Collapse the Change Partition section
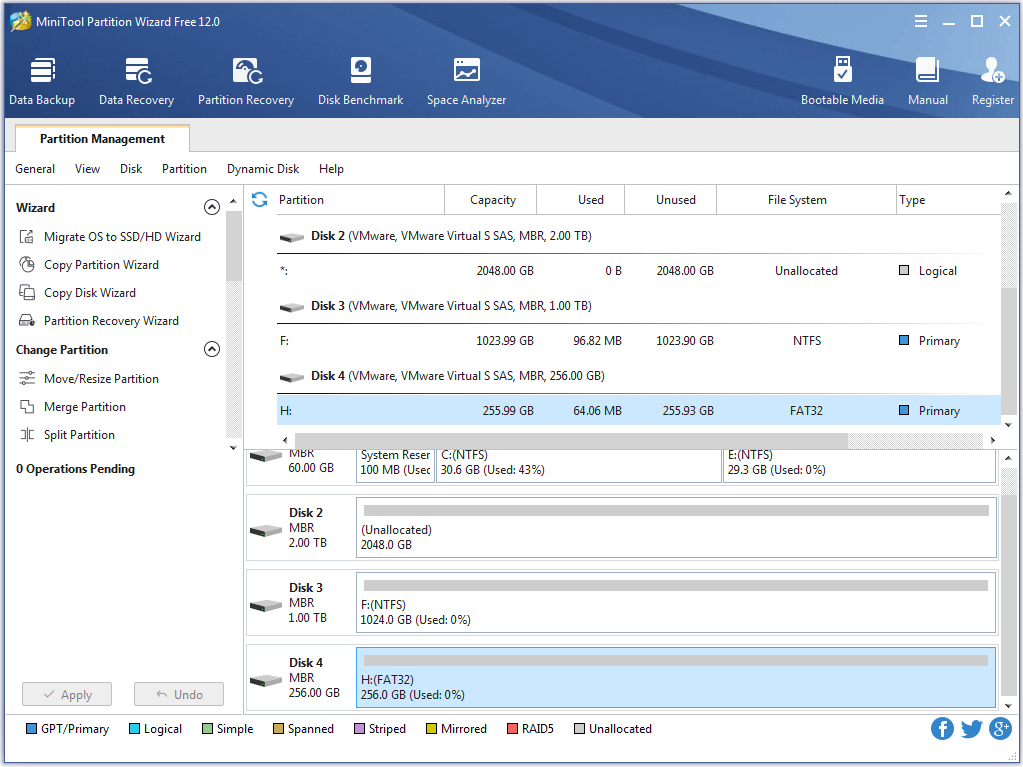Screen dimensions: 1023x767 (211, 350)
